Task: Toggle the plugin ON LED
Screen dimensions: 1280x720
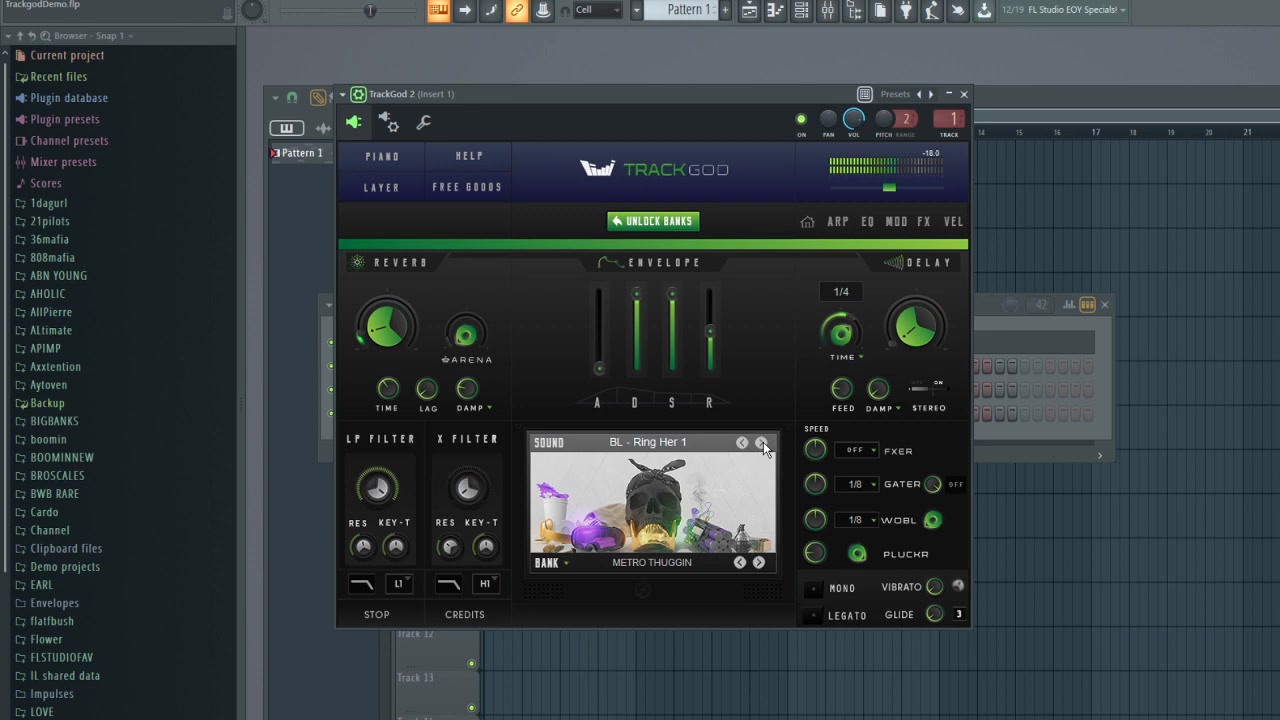Action: (x=801, y=120)
